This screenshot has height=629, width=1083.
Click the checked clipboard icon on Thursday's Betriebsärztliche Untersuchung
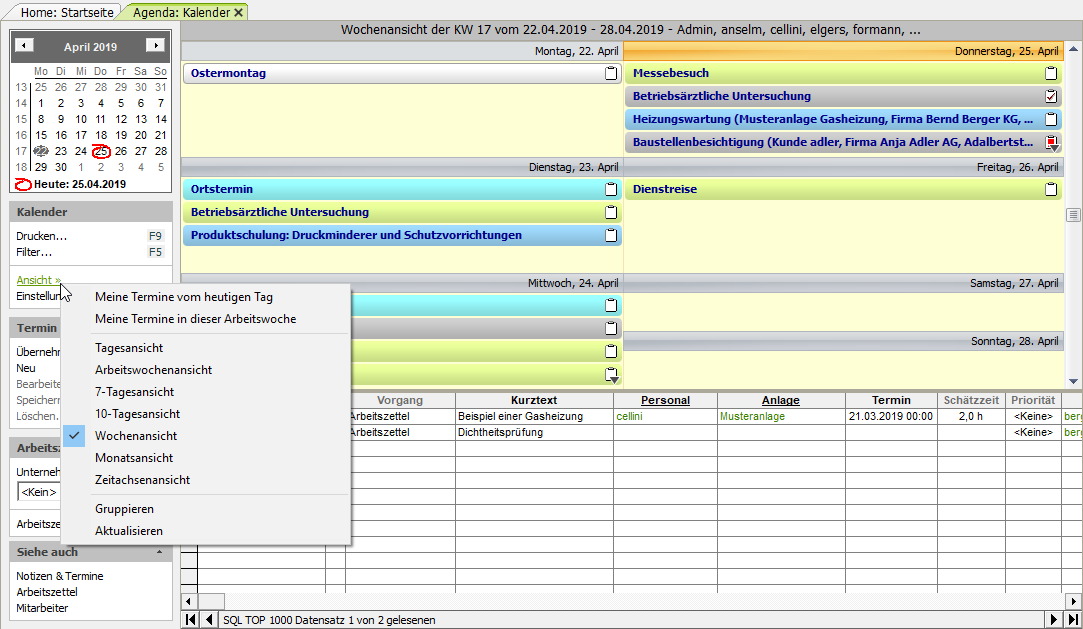1050,96
